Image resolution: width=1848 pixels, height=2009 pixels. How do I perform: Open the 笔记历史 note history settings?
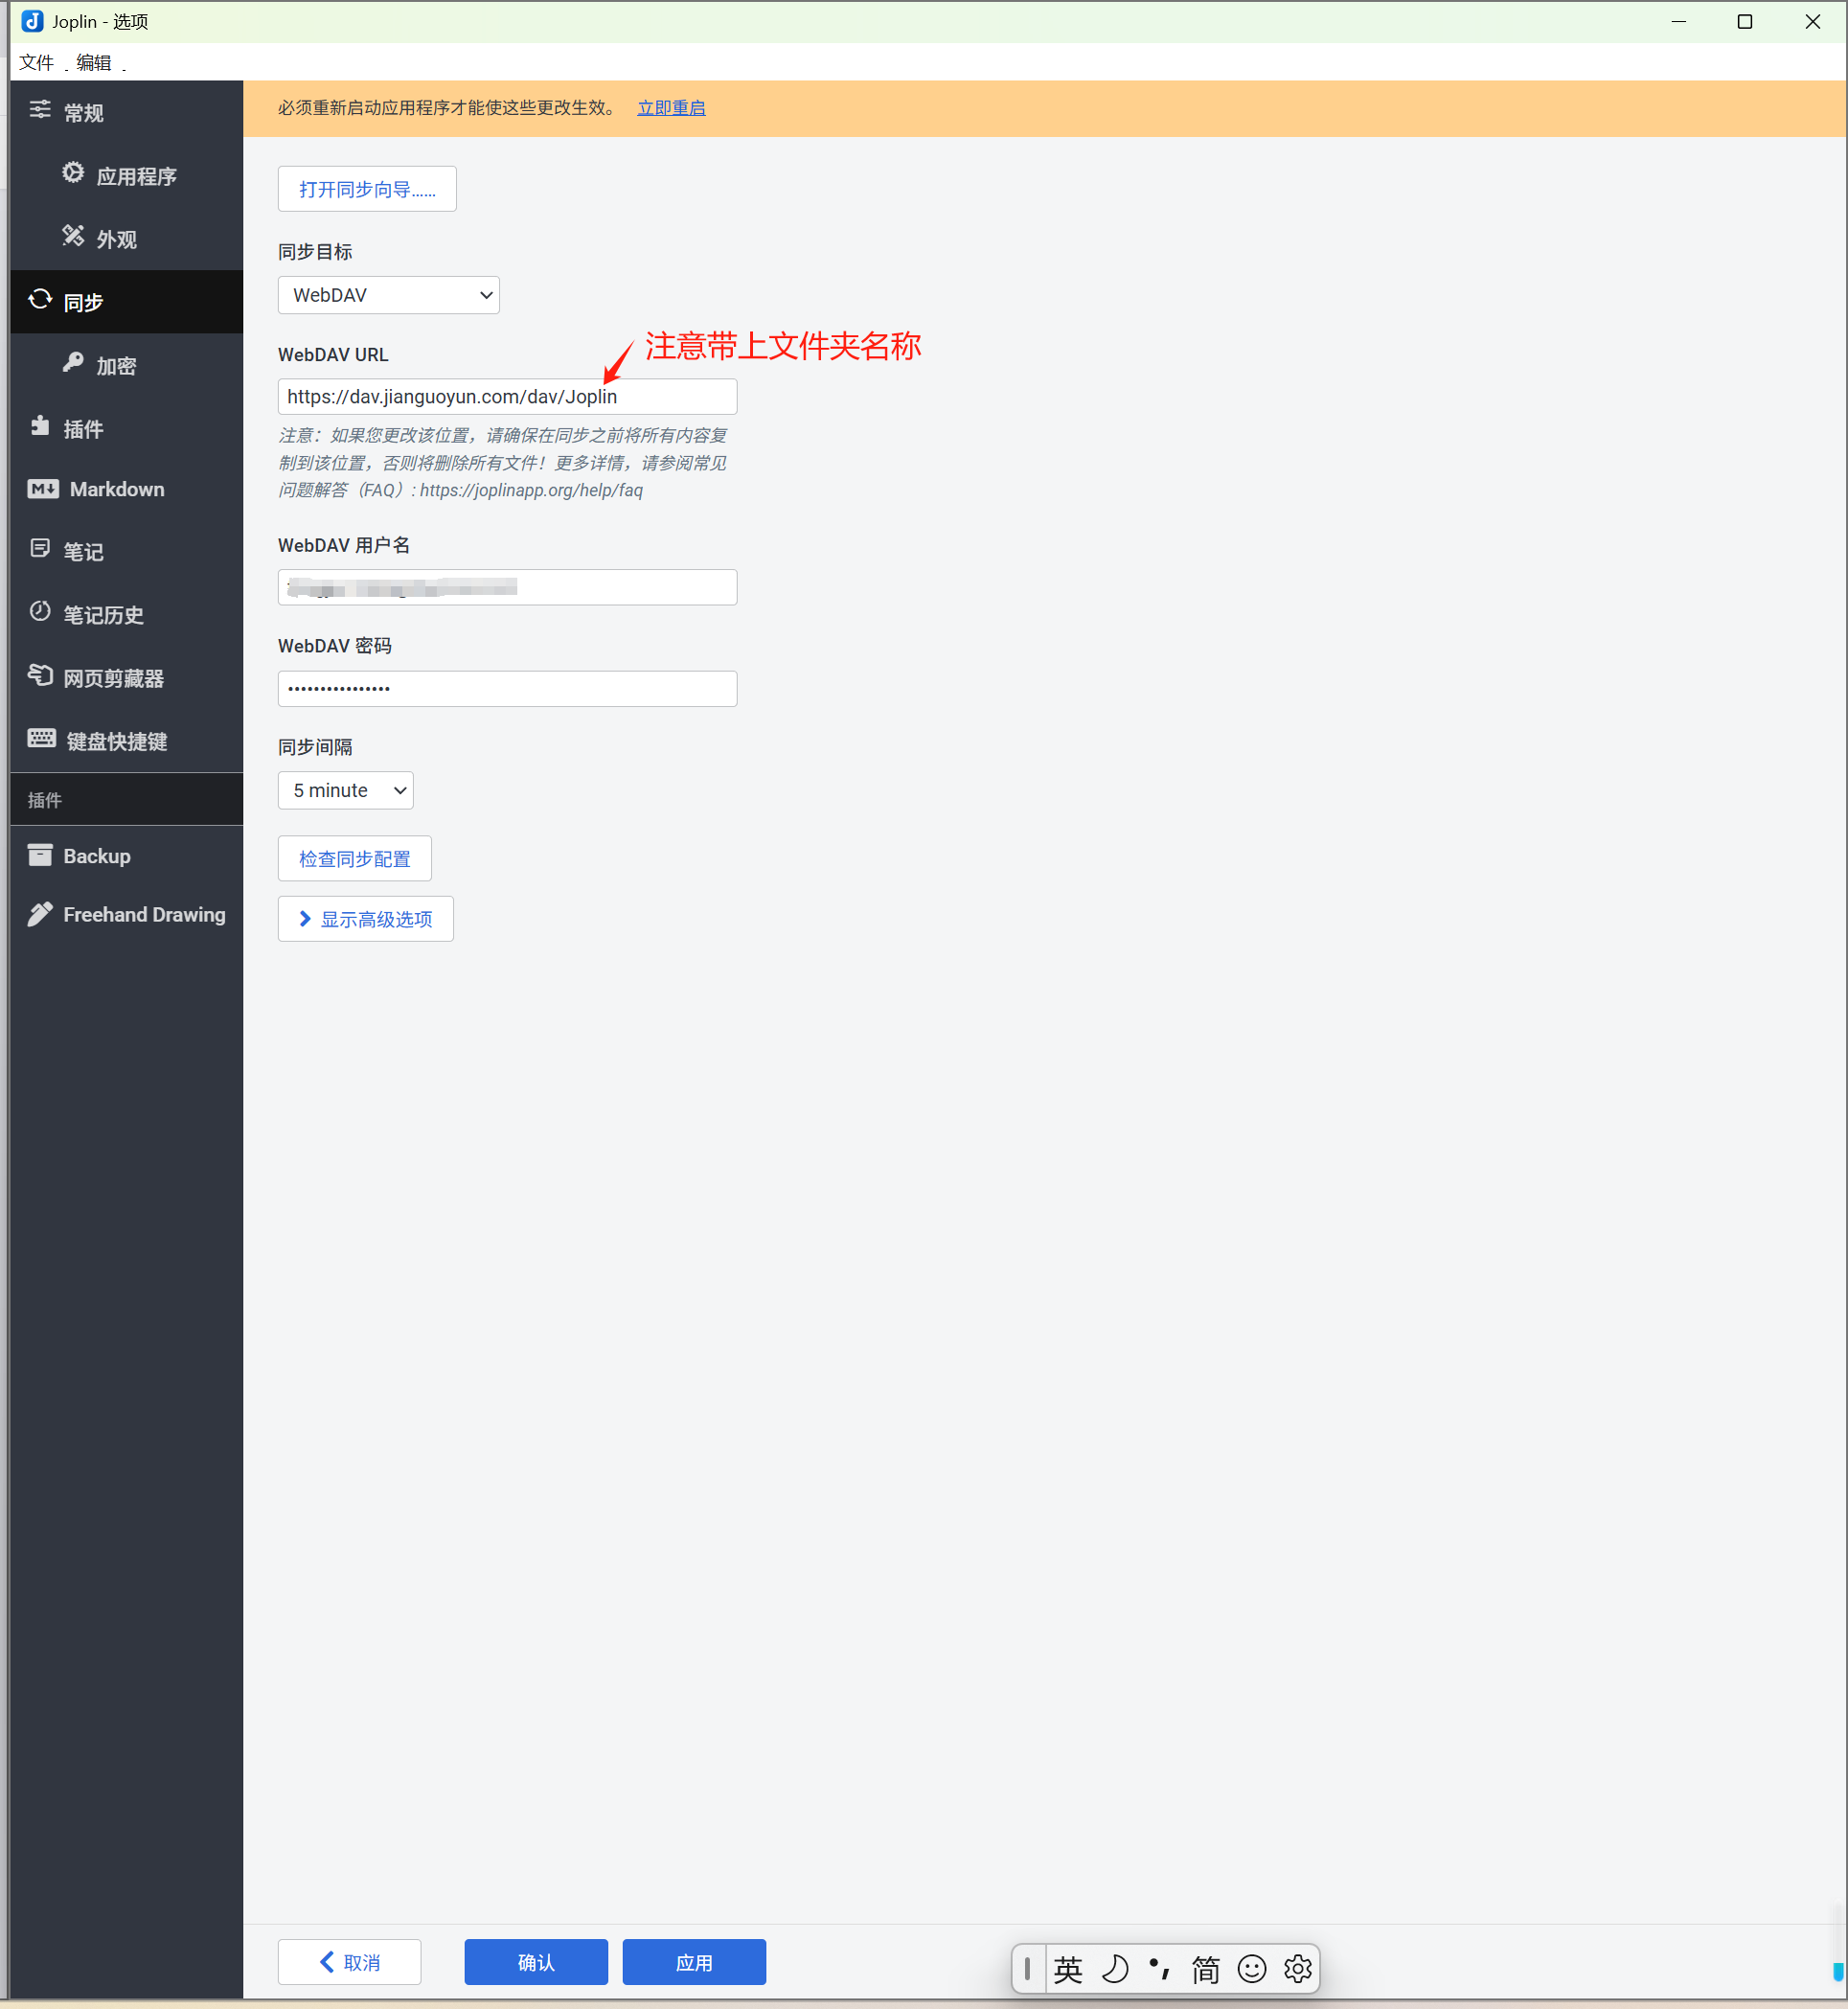click(x=126, y=614)
